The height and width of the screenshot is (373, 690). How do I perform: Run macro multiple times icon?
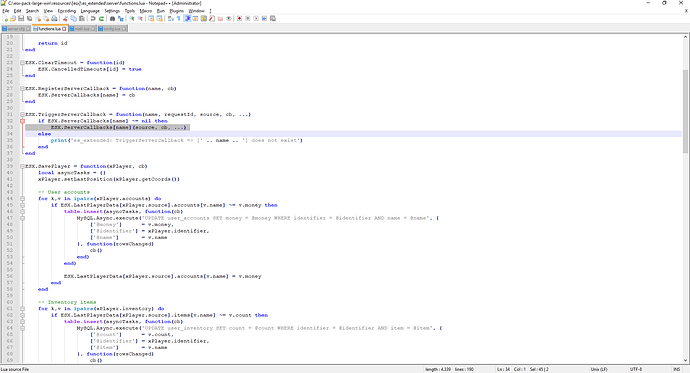pos(264,18)
